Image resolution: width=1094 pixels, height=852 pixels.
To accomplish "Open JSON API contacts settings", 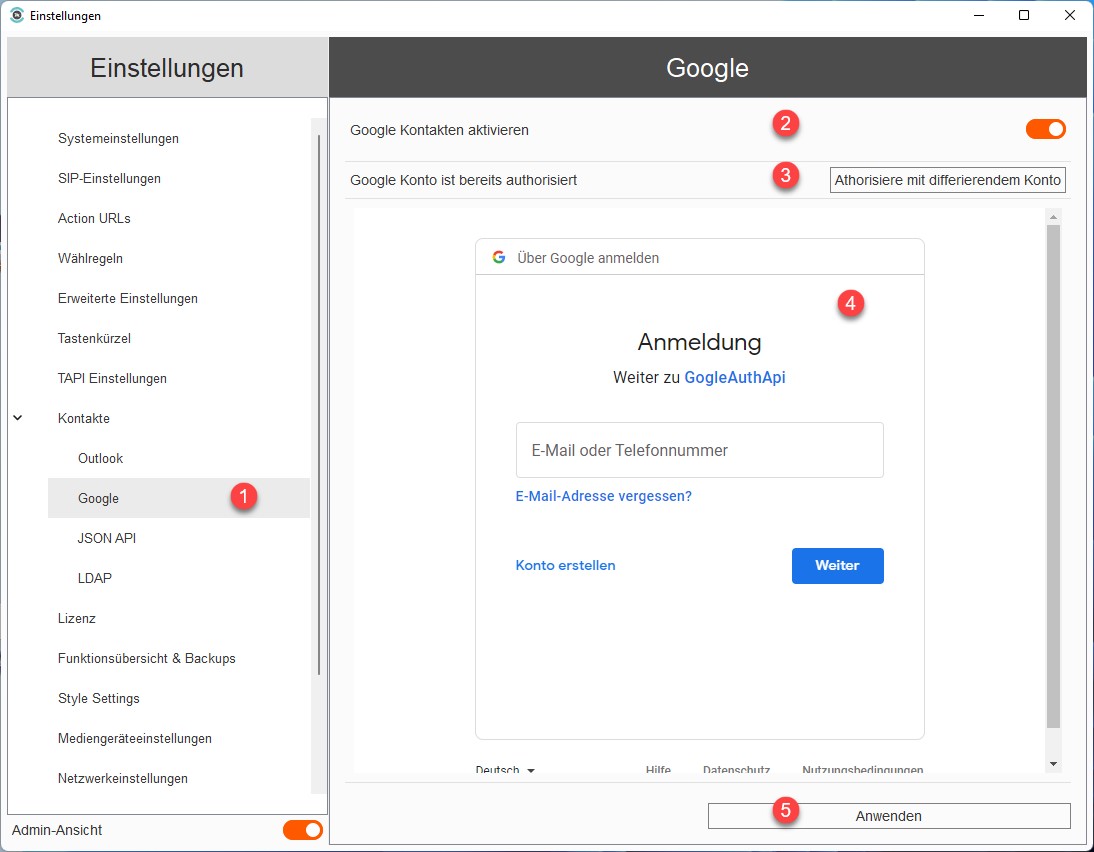I will 107,538.
